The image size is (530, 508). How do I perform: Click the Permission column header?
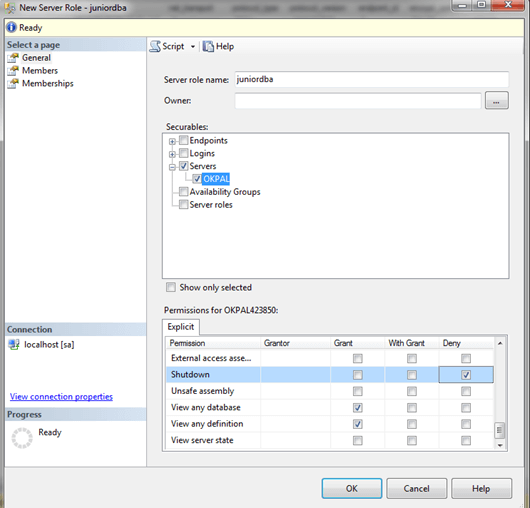213,343
